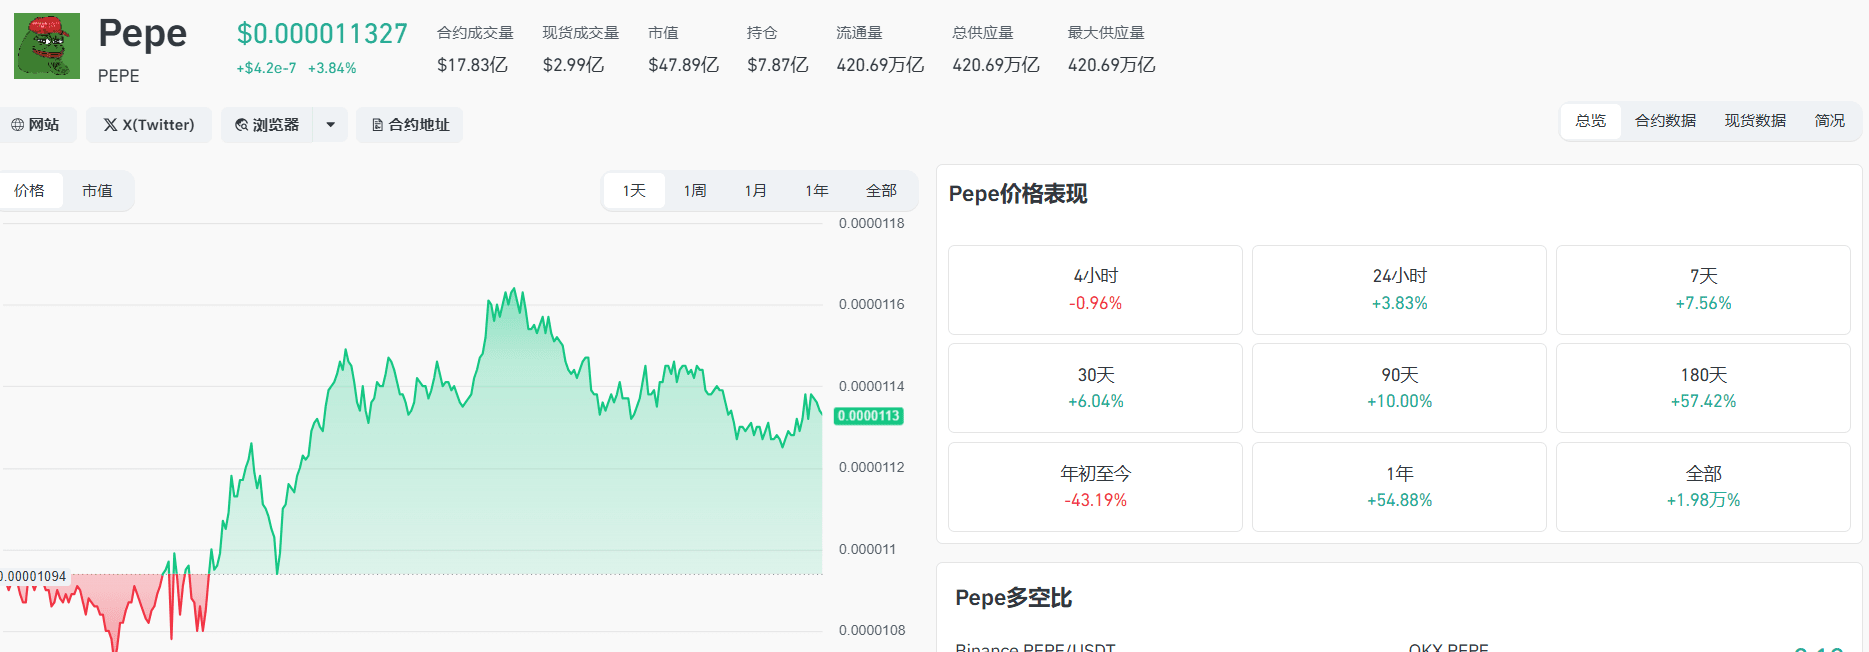Select the 全部 chart range
The height and width of the screenshot is (652, 1869).
point(881,190)
